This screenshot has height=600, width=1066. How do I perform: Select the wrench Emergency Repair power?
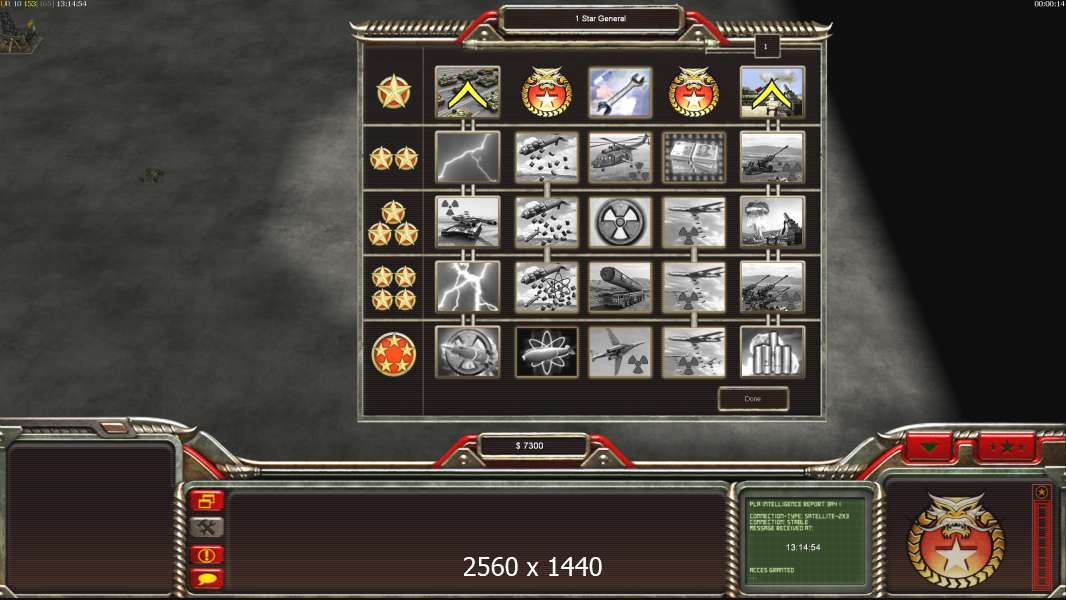pos(619,92)
